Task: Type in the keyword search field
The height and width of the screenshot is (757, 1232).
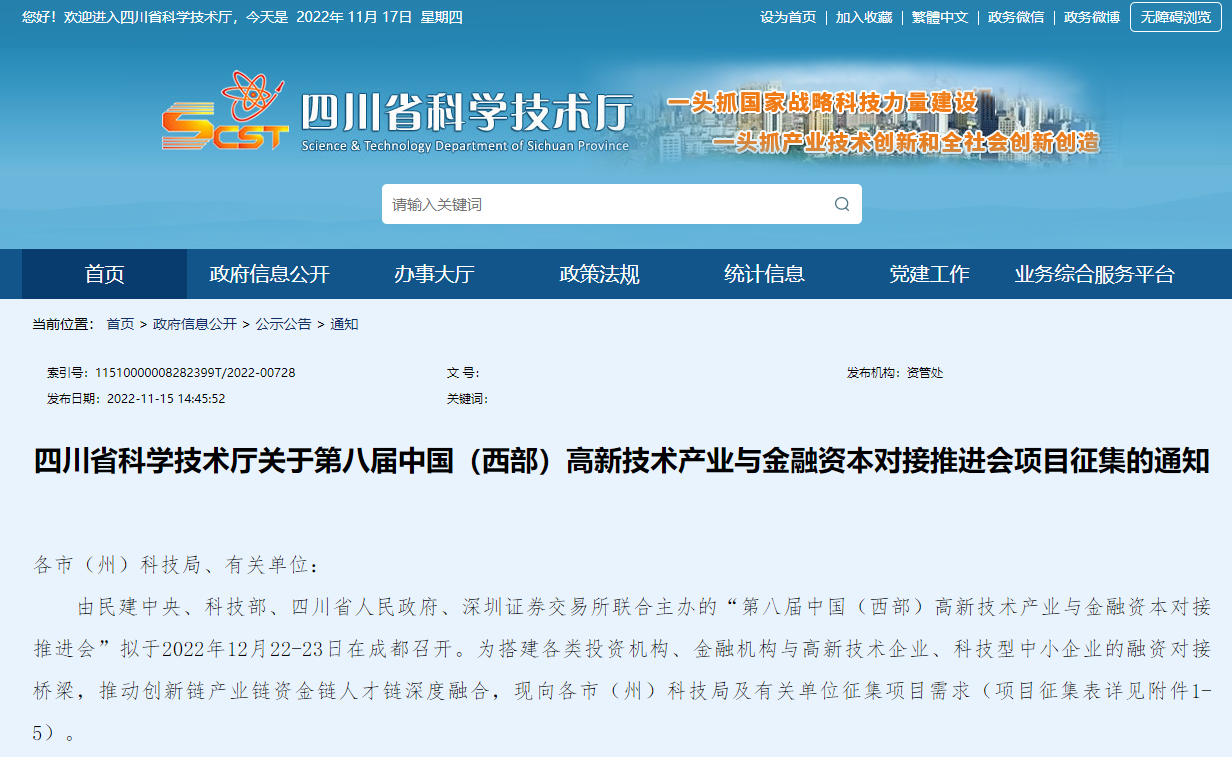Action: click(605, 204)
